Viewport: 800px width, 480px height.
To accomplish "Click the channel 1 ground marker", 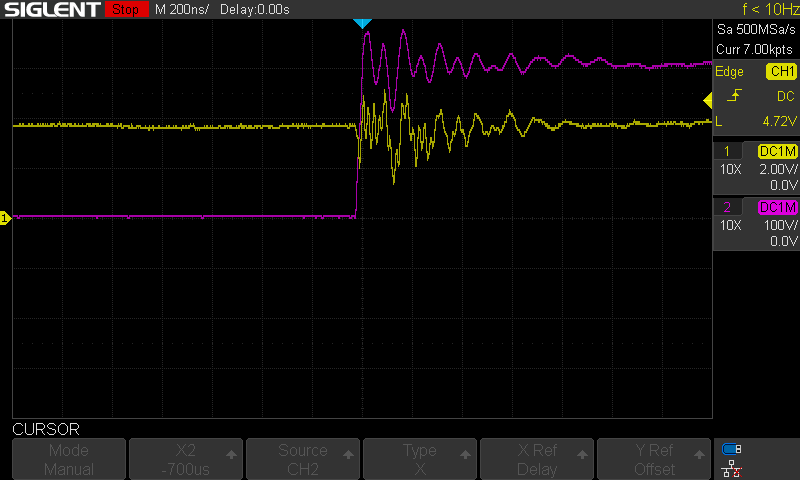I will 5,218.
